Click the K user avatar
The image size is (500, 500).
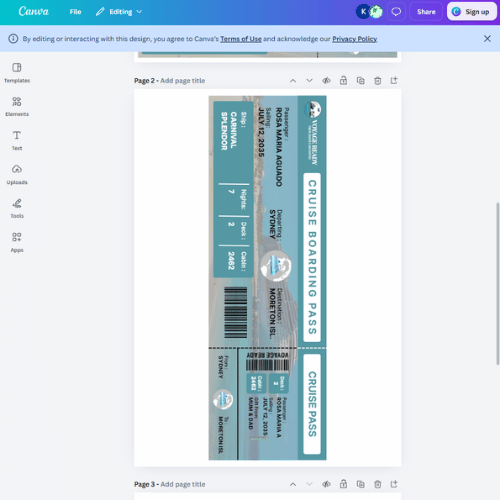(363, 12)
